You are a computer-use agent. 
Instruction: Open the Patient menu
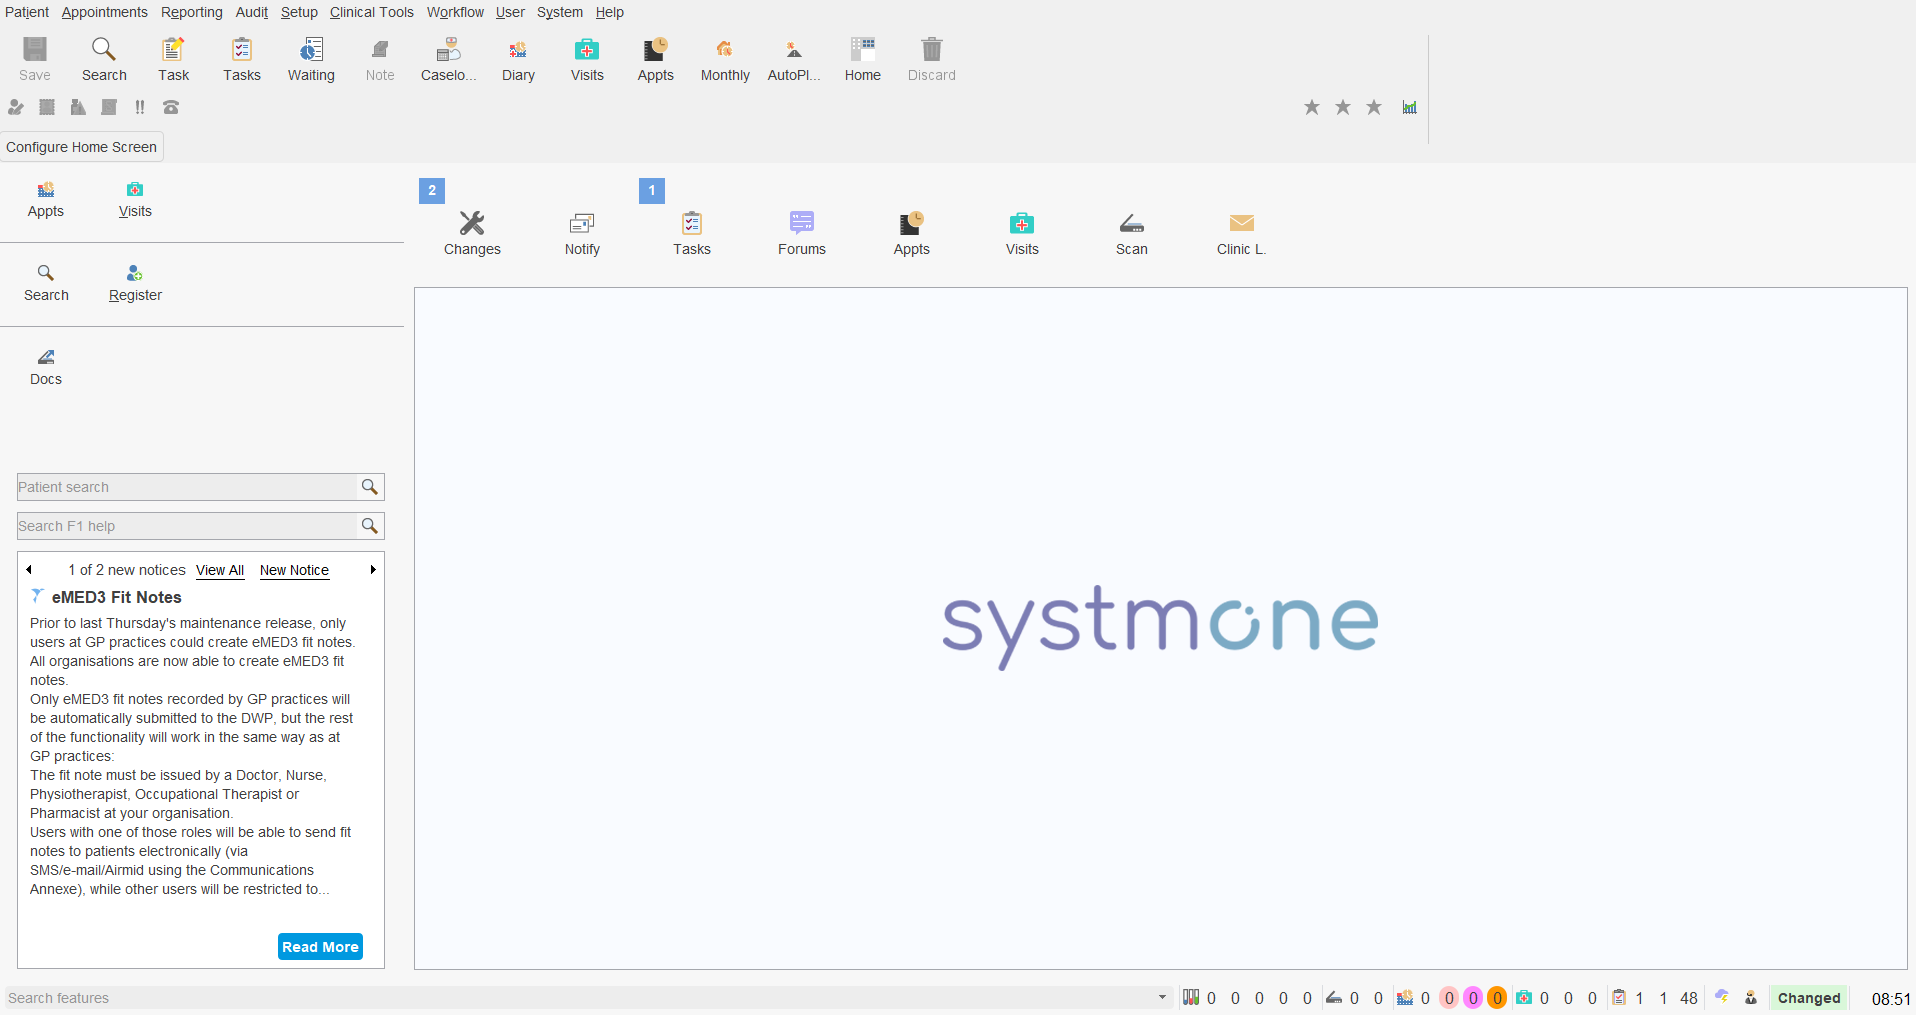[x=27, y=12]
